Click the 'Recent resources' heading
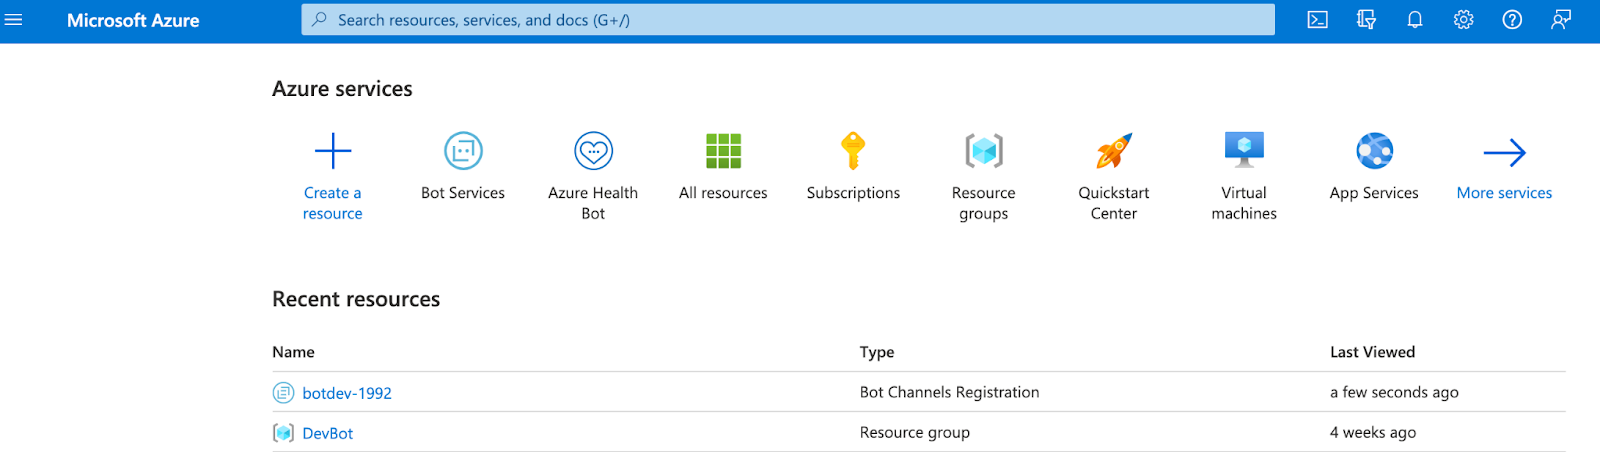This screenshot has height=452, width=1600. tap(356, 299)
